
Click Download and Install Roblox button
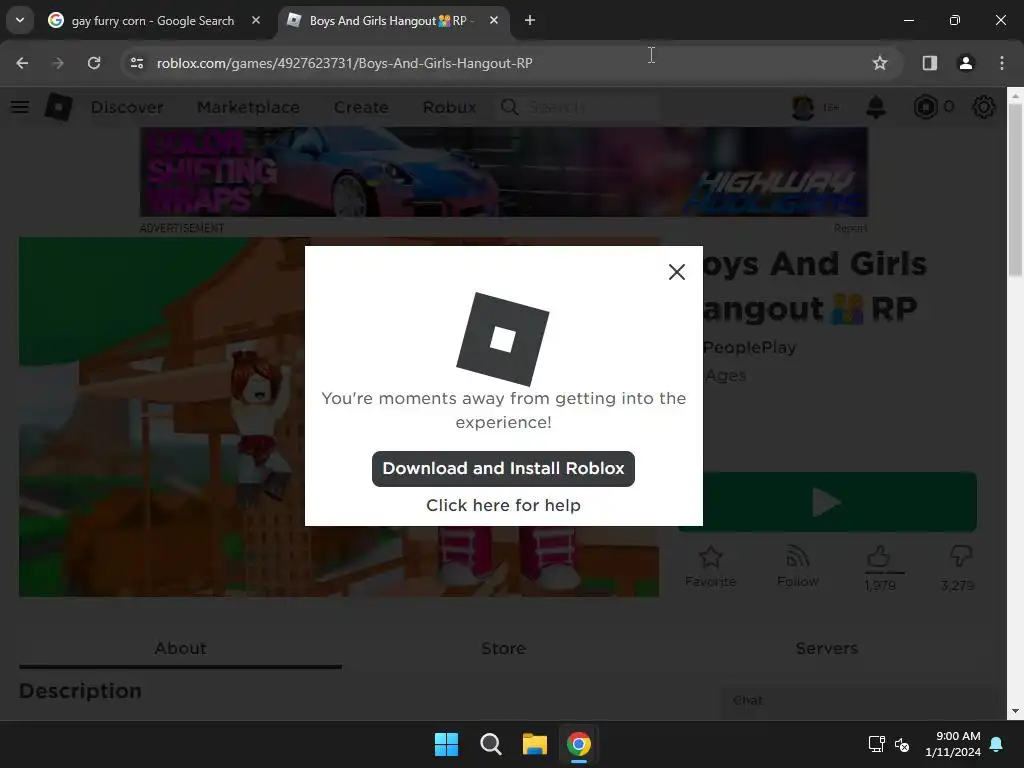tap(503, 468)
